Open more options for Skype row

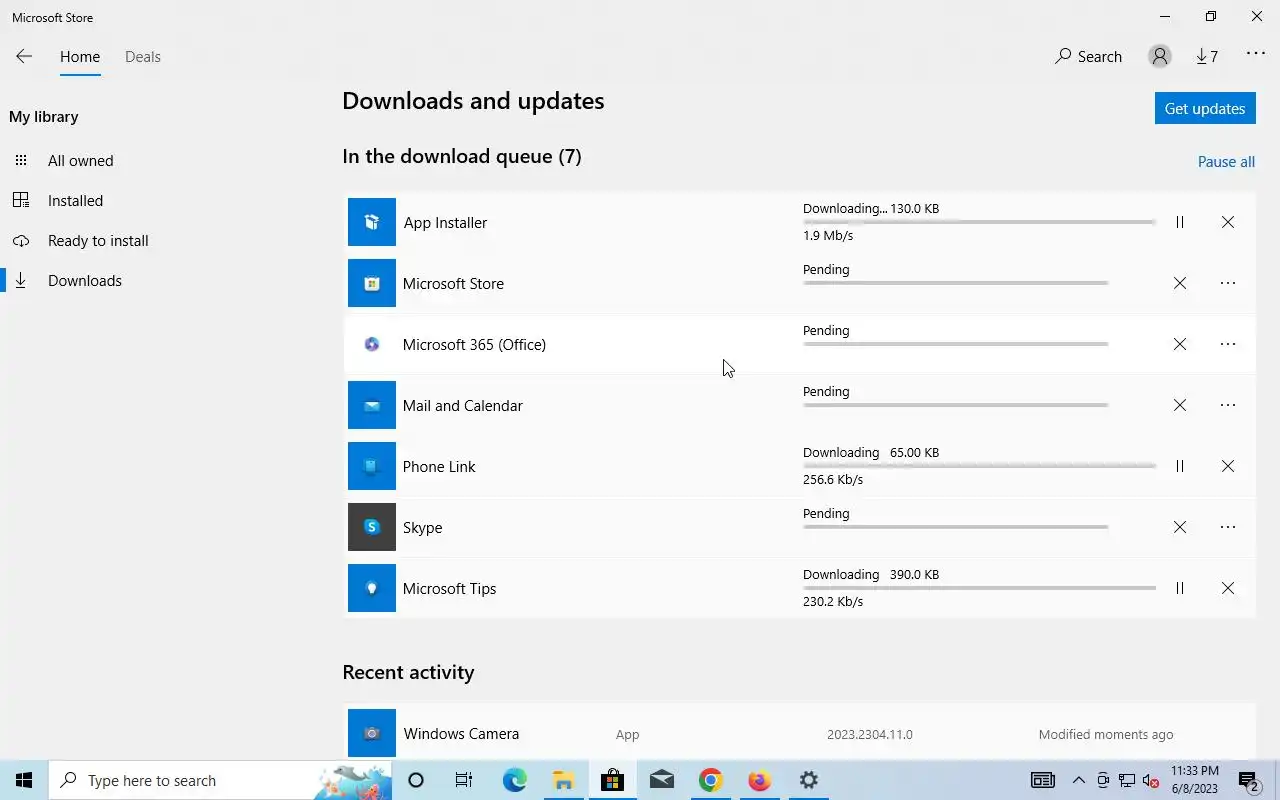click(x=1228, y=527)
